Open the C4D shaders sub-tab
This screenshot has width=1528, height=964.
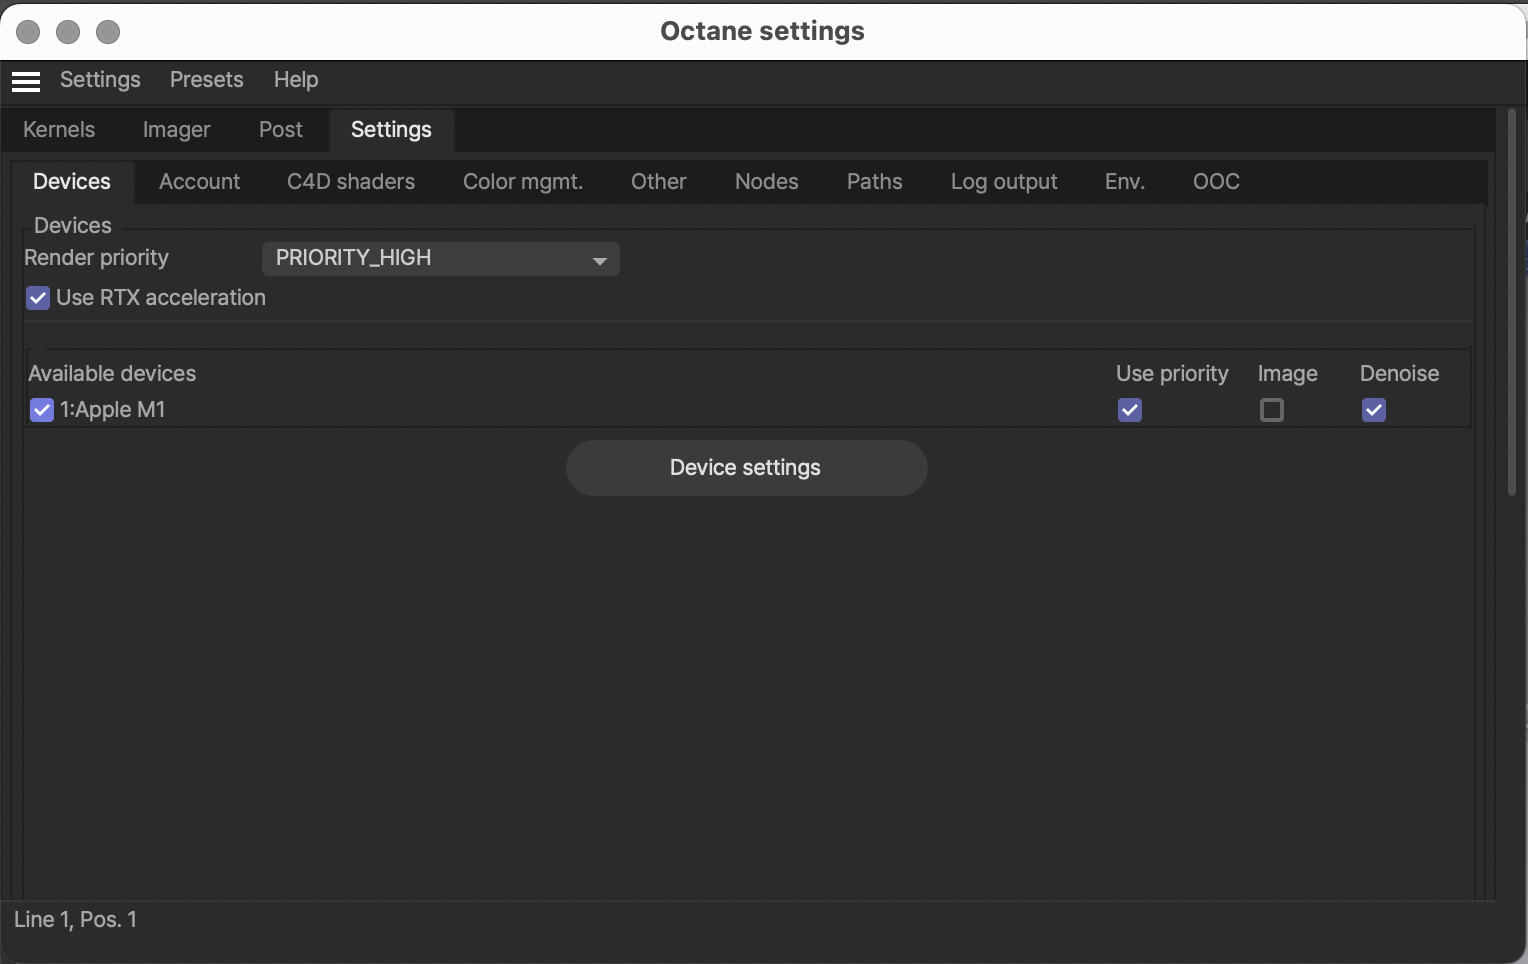click(351, 182)
